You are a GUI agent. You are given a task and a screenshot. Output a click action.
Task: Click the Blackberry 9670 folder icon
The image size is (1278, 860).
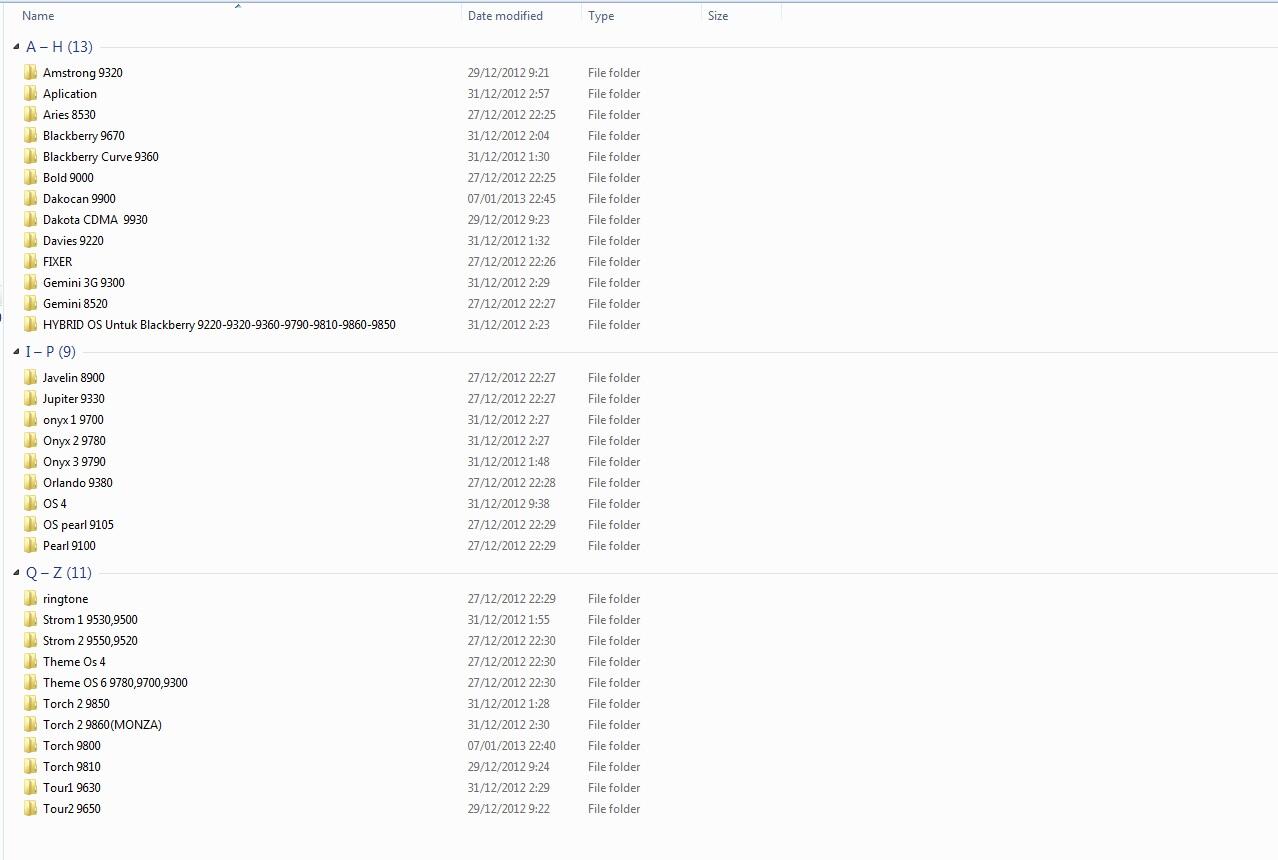coord(30,136)
